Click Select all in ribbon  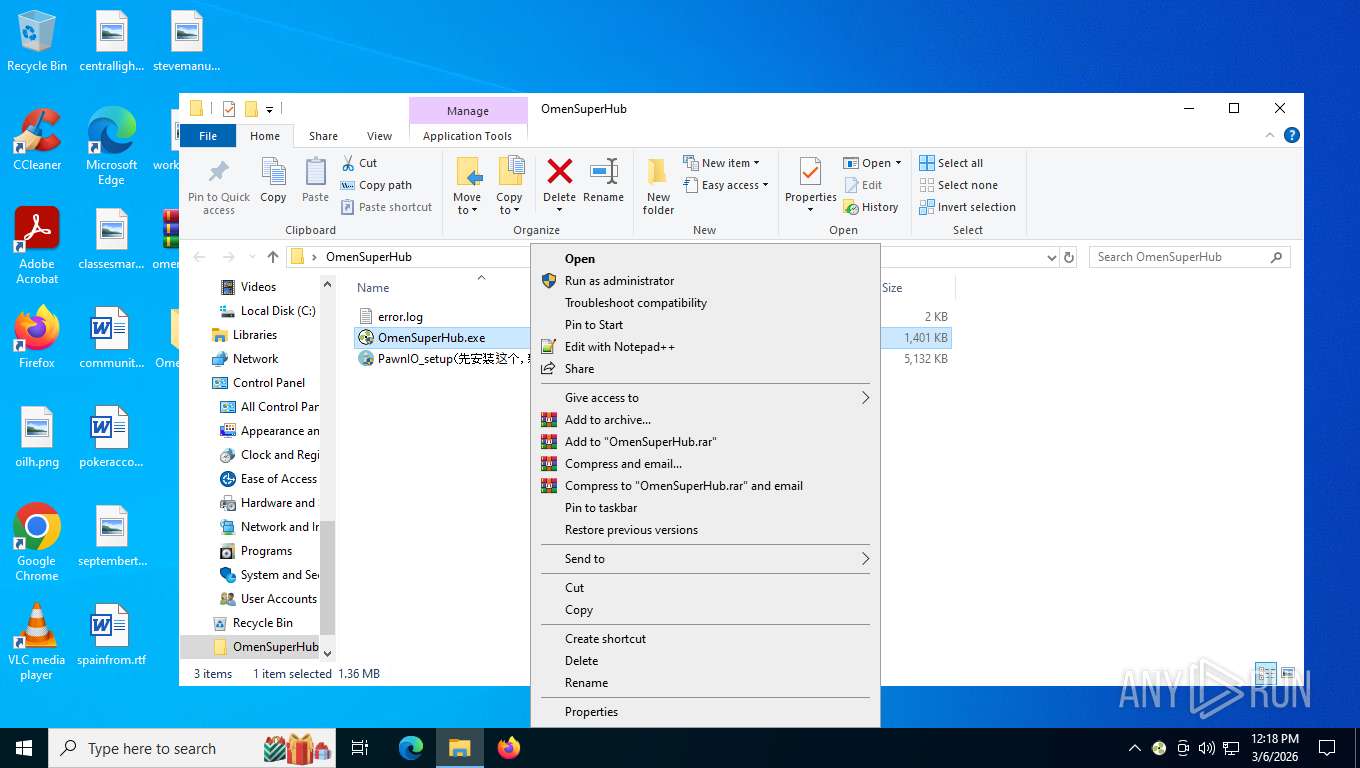coord(951,163)
